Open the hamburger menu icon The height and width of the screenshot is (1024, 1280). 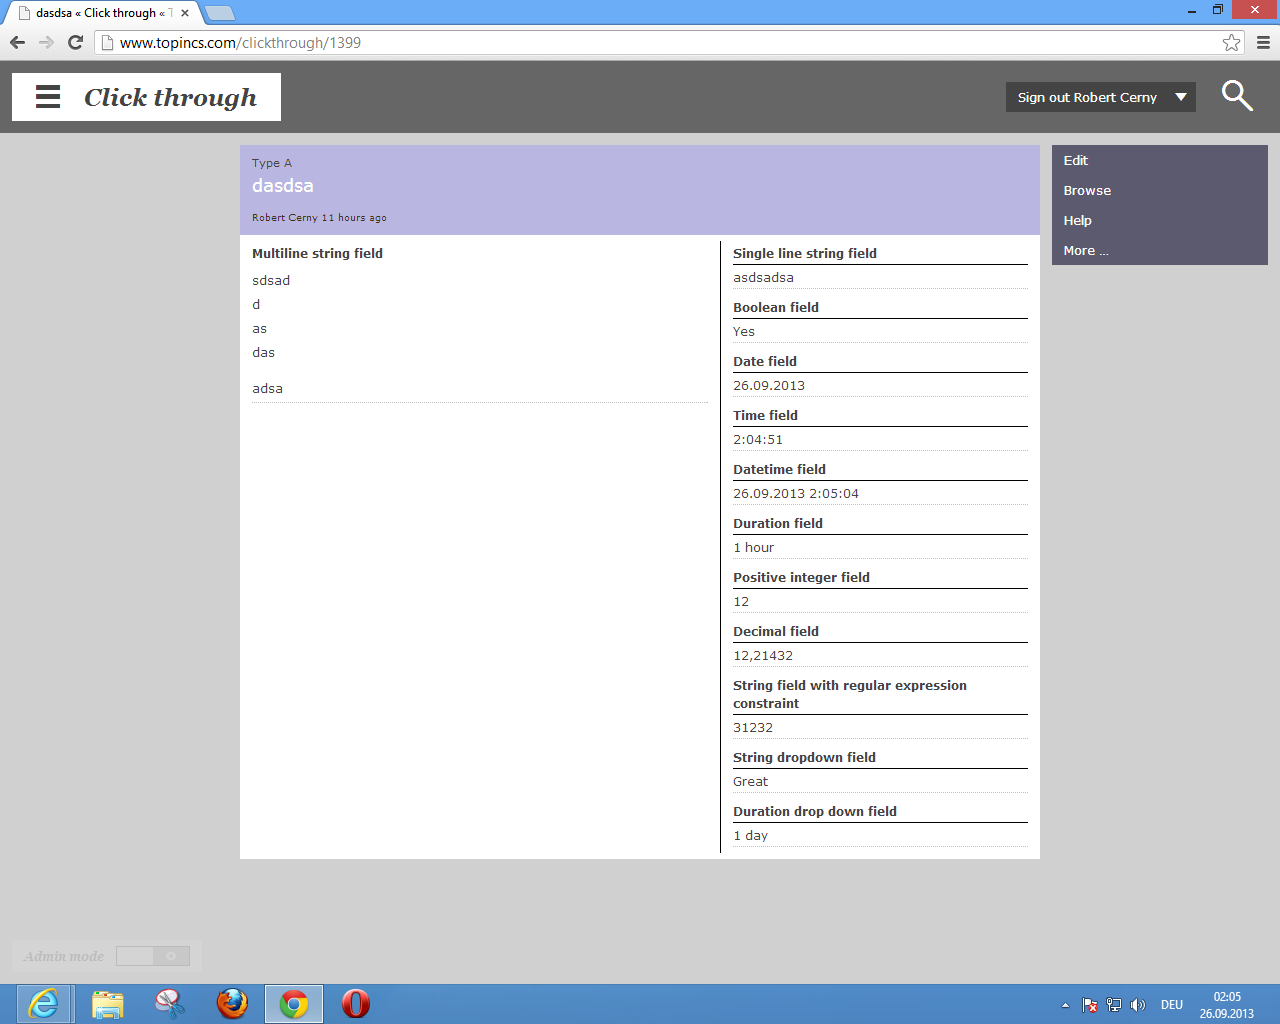tap(48, 97)
